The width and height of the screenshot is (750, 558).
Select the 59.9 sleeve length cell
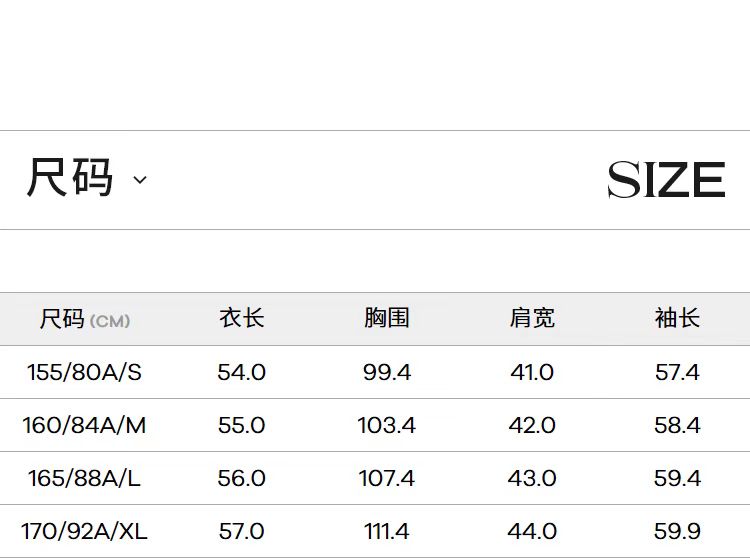[x=677, y=531]
